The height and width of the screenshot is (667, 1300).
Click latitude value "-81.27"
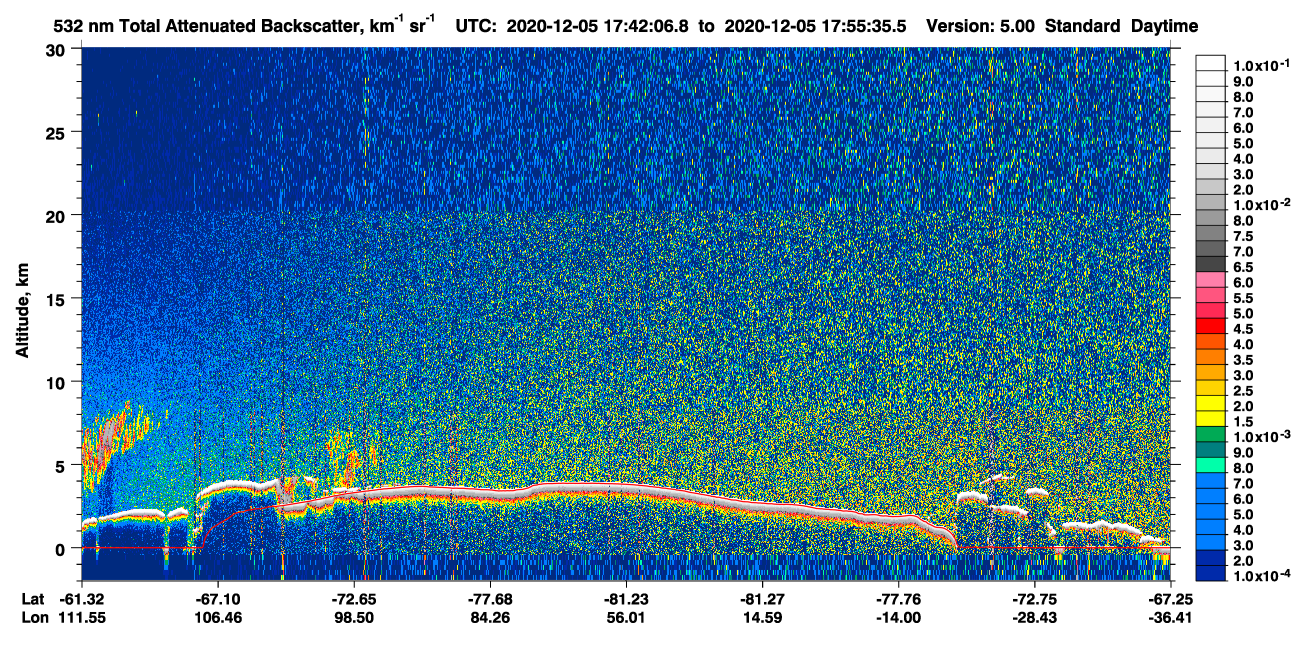click(x=763, y=599)
